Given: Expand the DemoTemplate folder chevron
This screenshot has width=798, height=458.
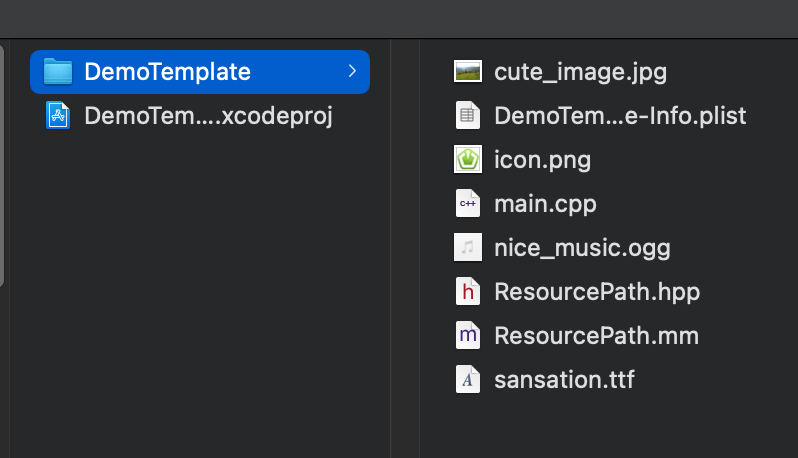Looking at the screenshot, I should pos(351,72).
